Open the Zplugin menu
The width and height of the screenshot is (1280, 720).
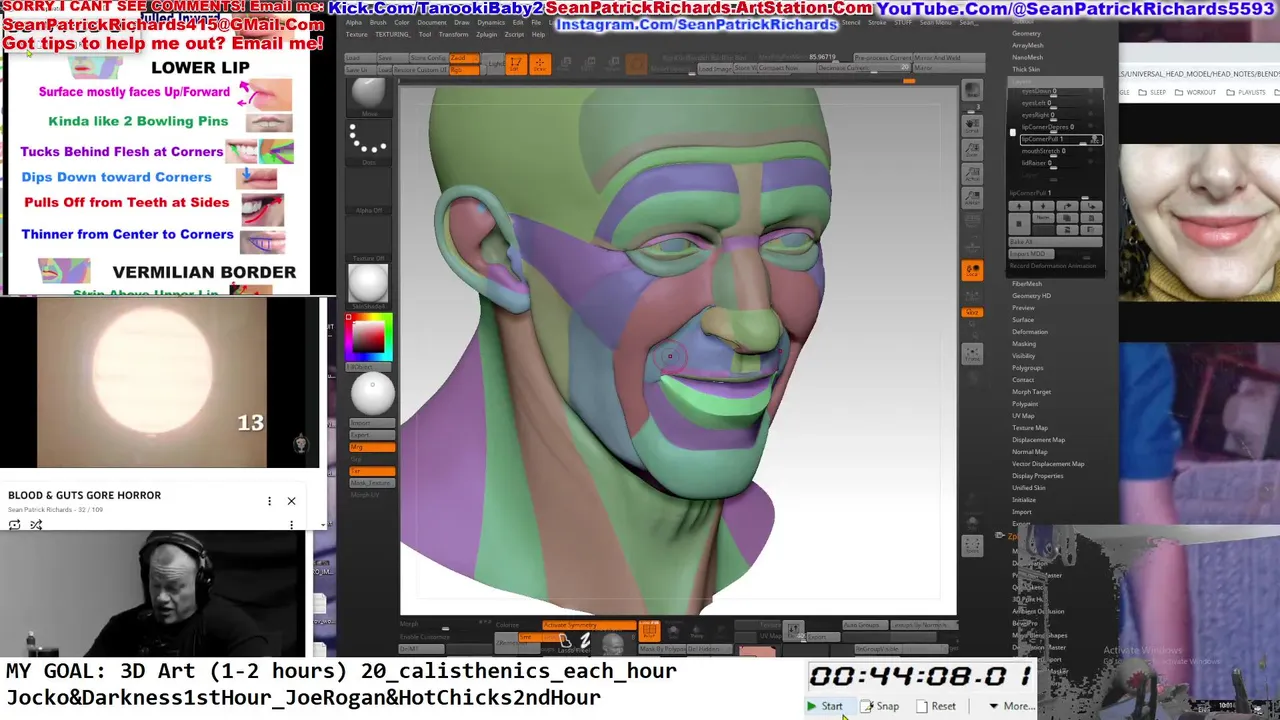[x=487, y=34]
